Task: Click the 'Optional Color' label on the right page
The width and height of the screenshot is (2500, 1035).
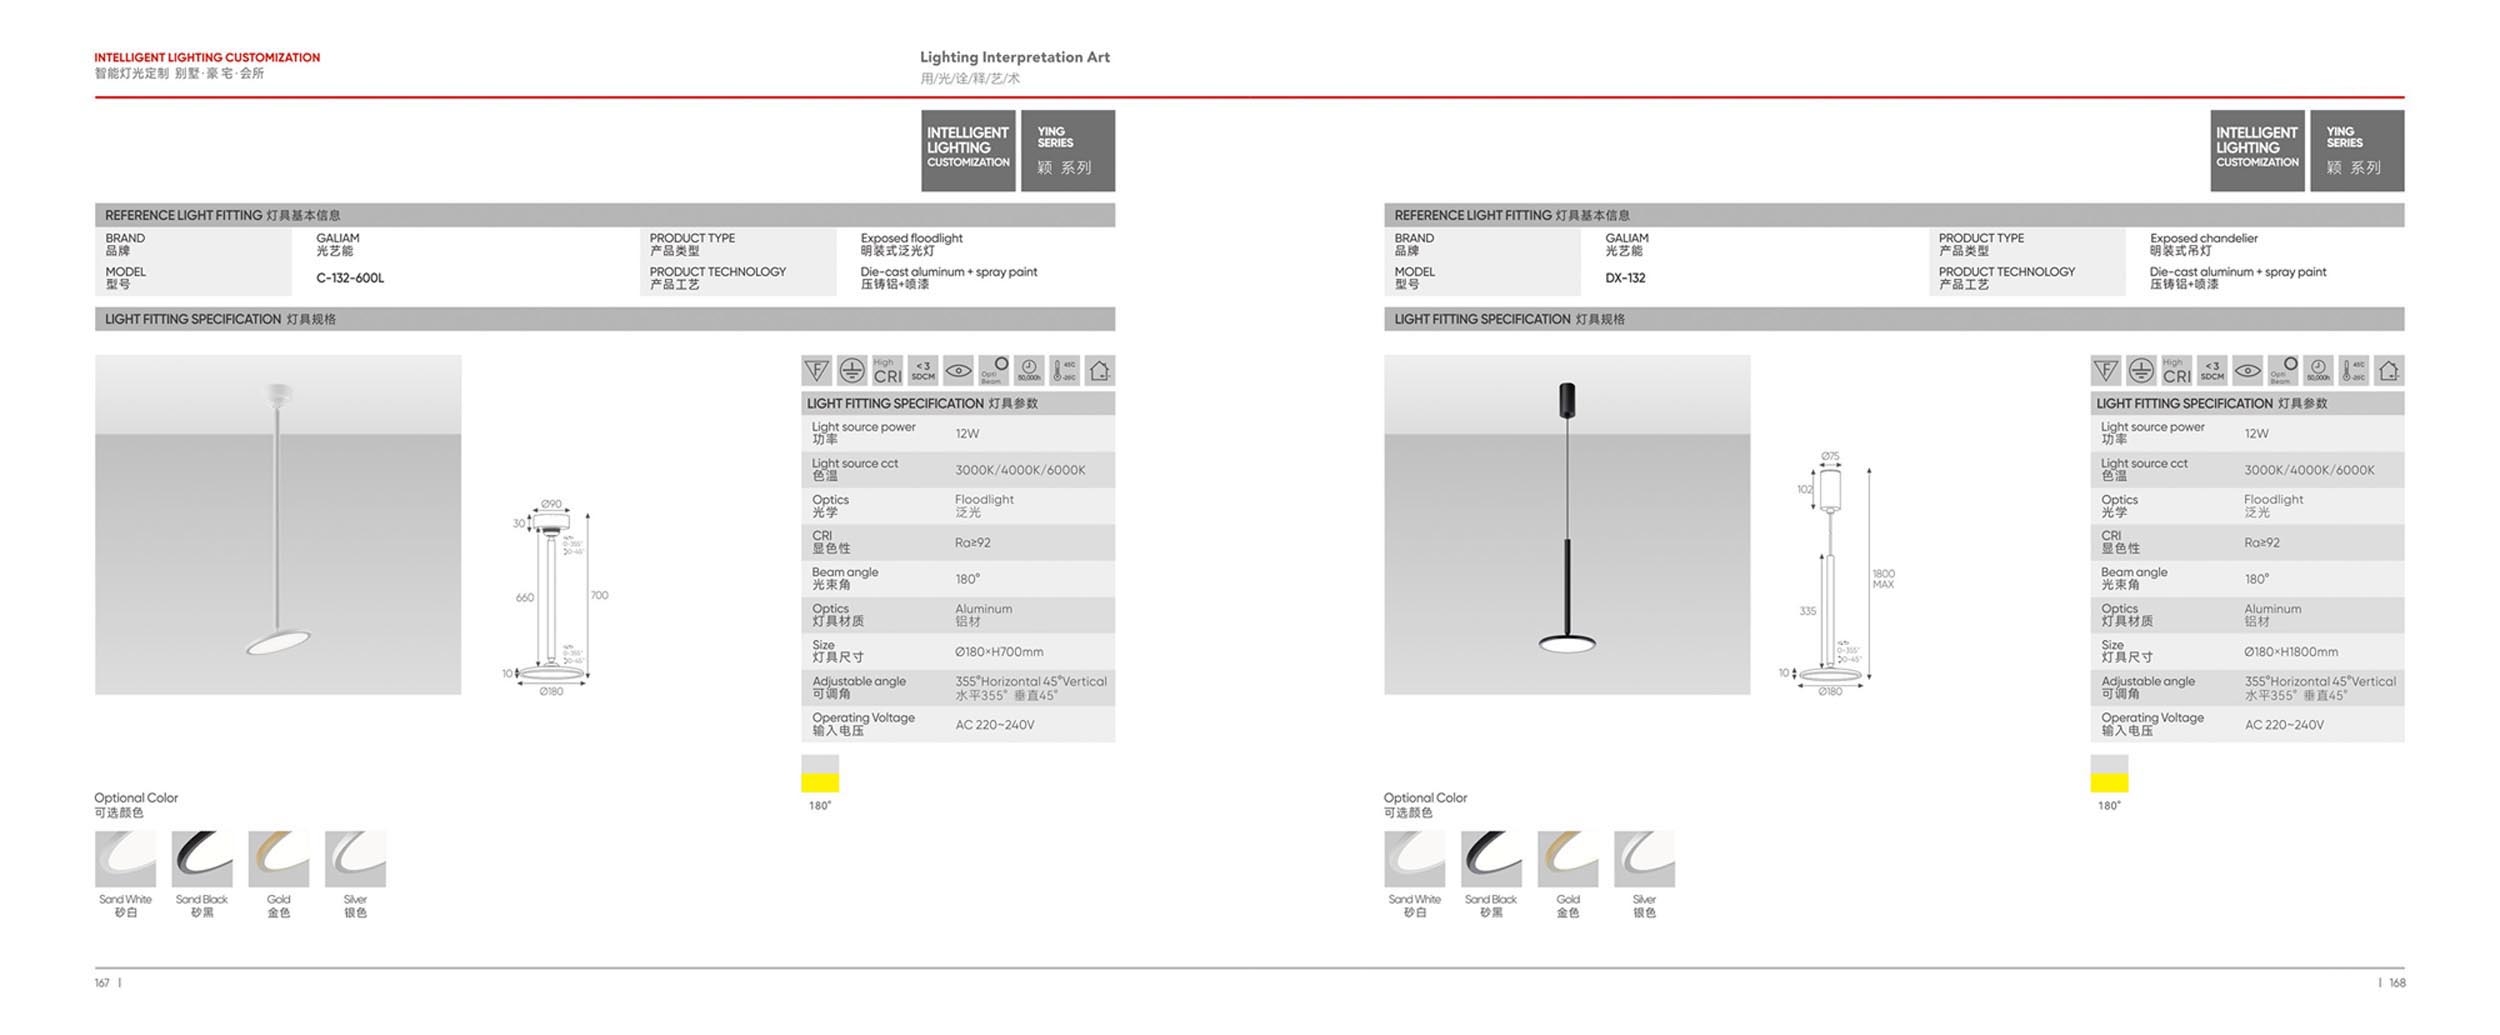Action: (1425, 798)
